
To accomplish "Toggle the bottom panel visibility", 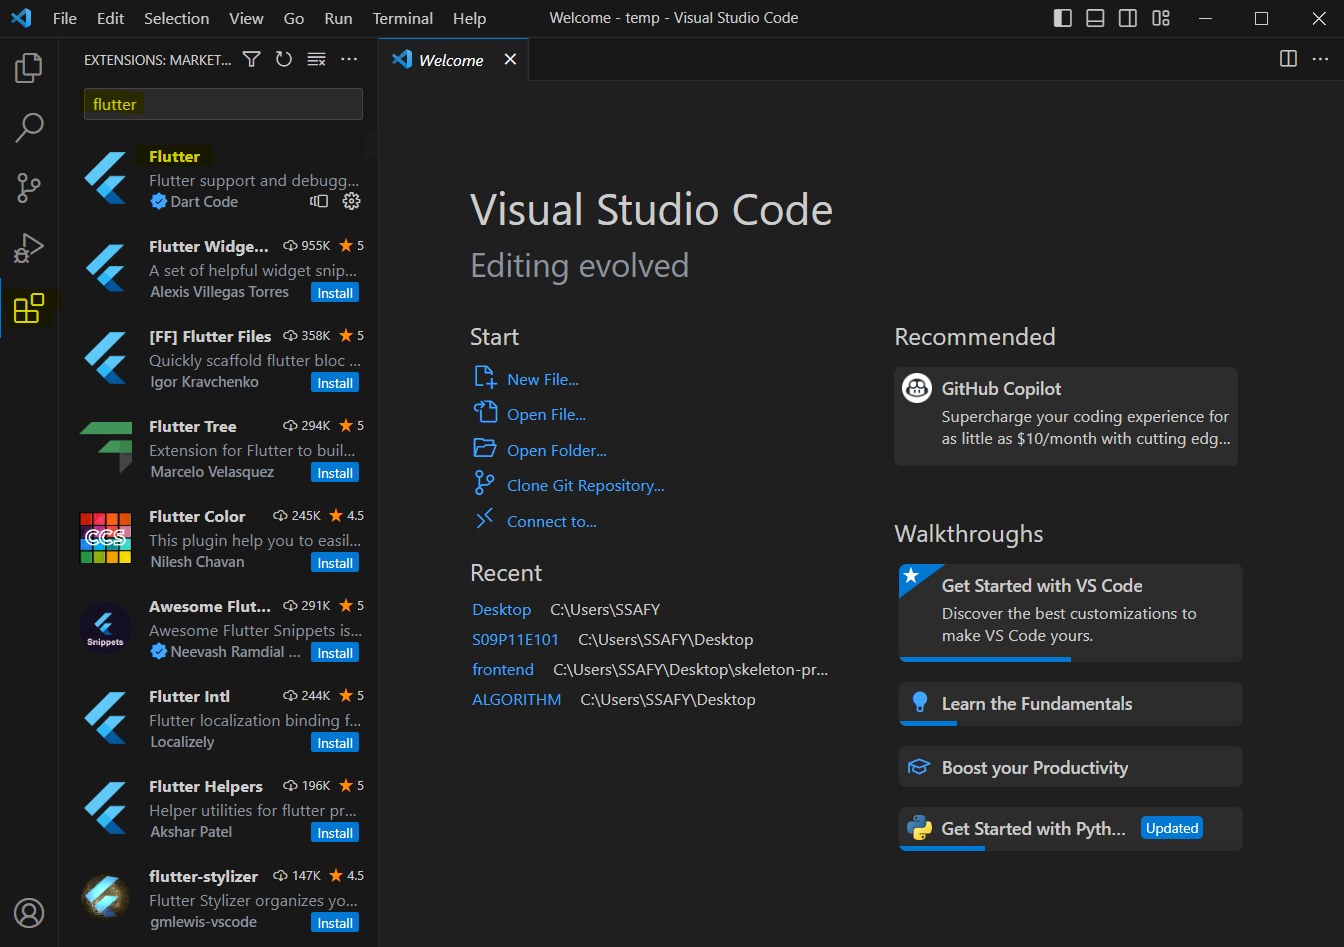I will (1095, 18).
